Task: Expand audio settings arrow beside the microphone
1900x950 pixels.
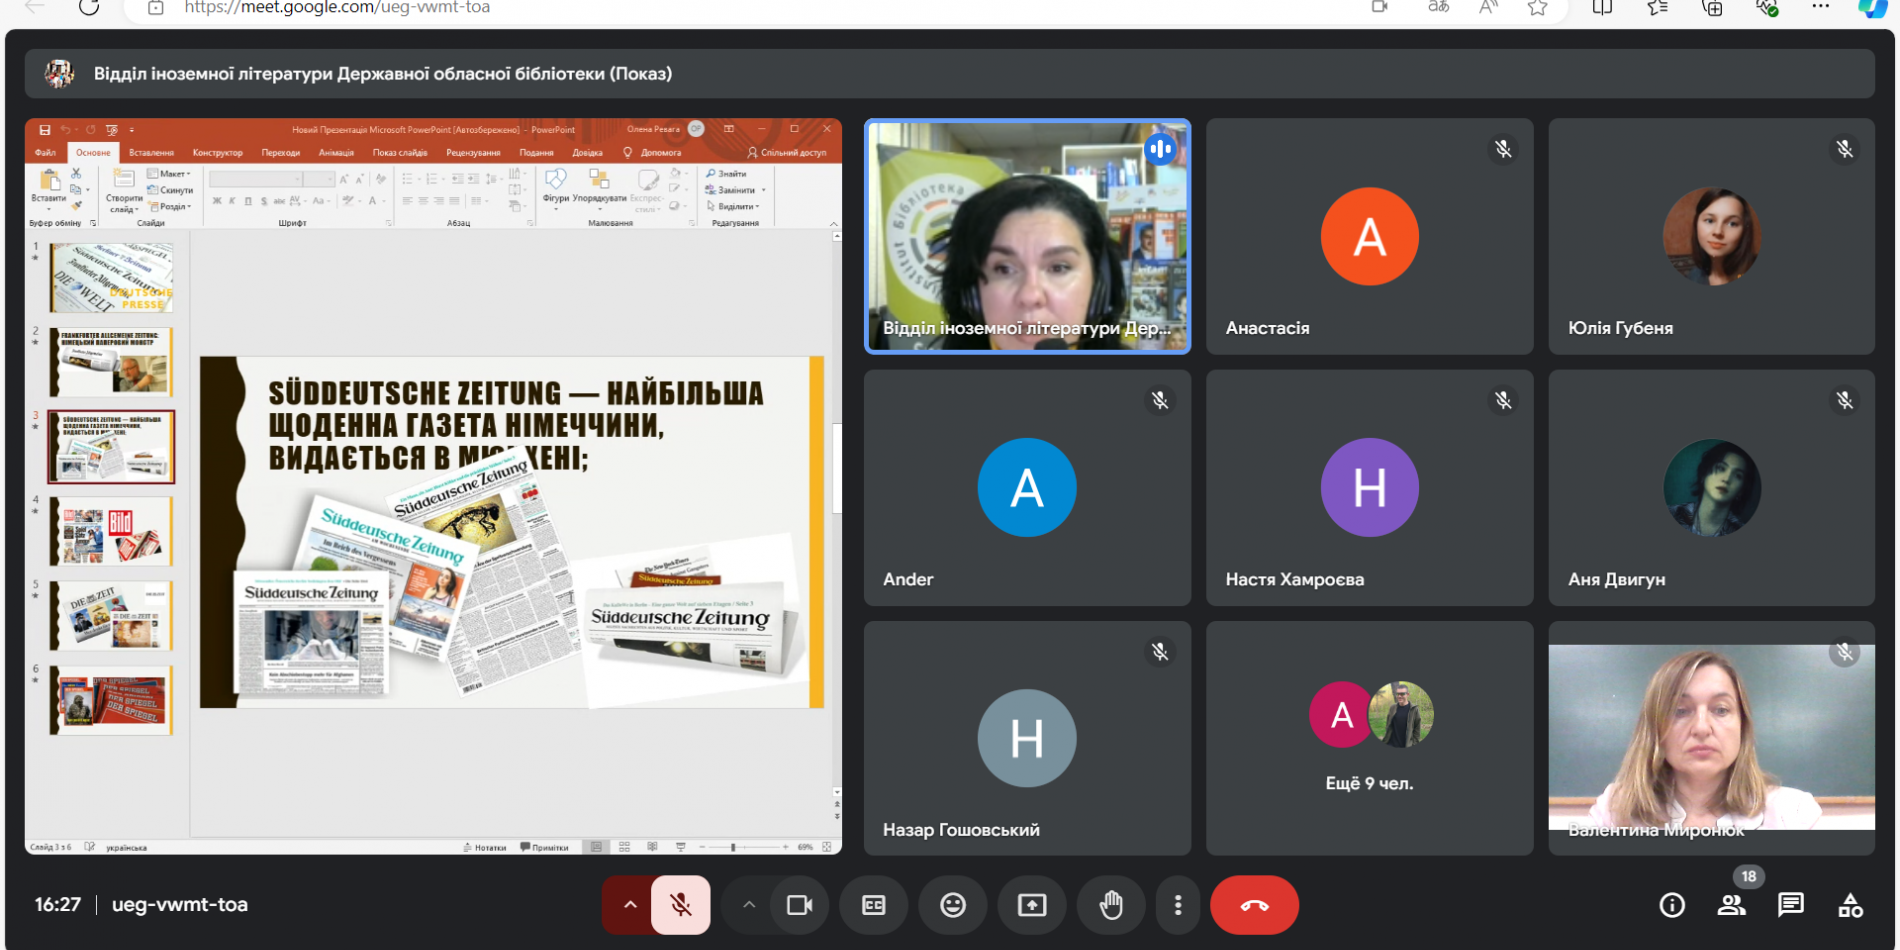Action: [x=629, y=905]
